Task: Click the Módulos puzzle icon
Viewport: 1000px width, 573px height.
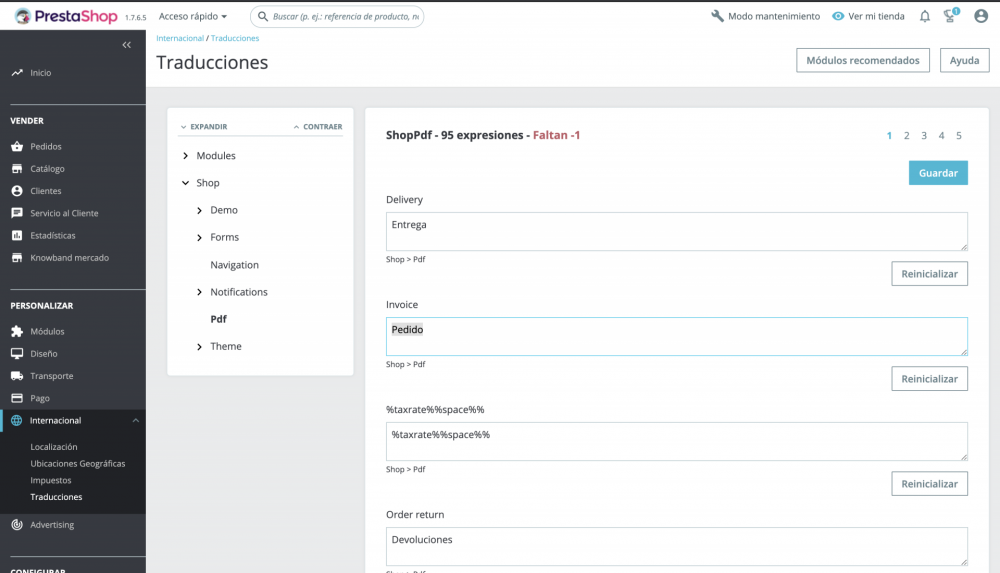Action: pos(17,331)
